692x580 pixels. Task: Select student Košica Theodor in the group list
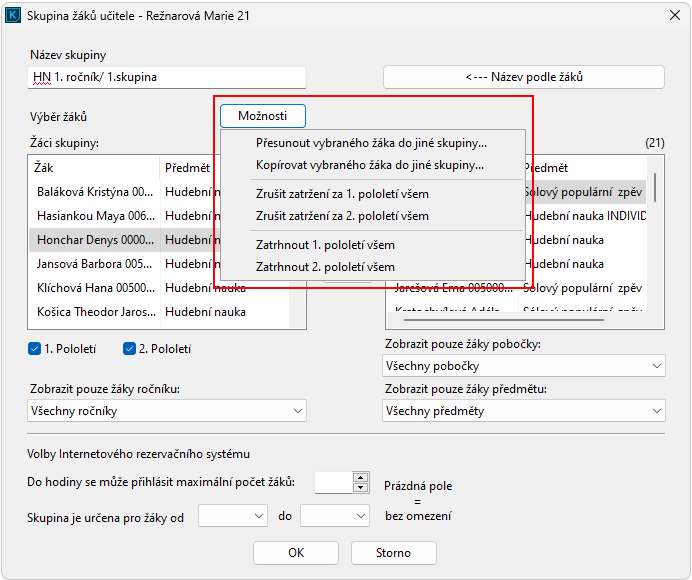pyautogui.click(x=94, y=312)
